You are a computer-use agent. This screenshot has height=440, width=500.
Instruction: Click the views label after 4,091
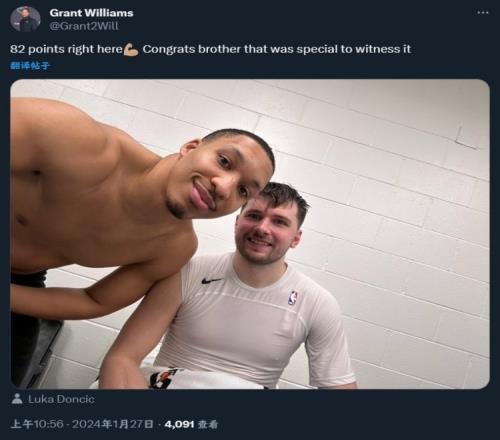(x=208, y=424)
